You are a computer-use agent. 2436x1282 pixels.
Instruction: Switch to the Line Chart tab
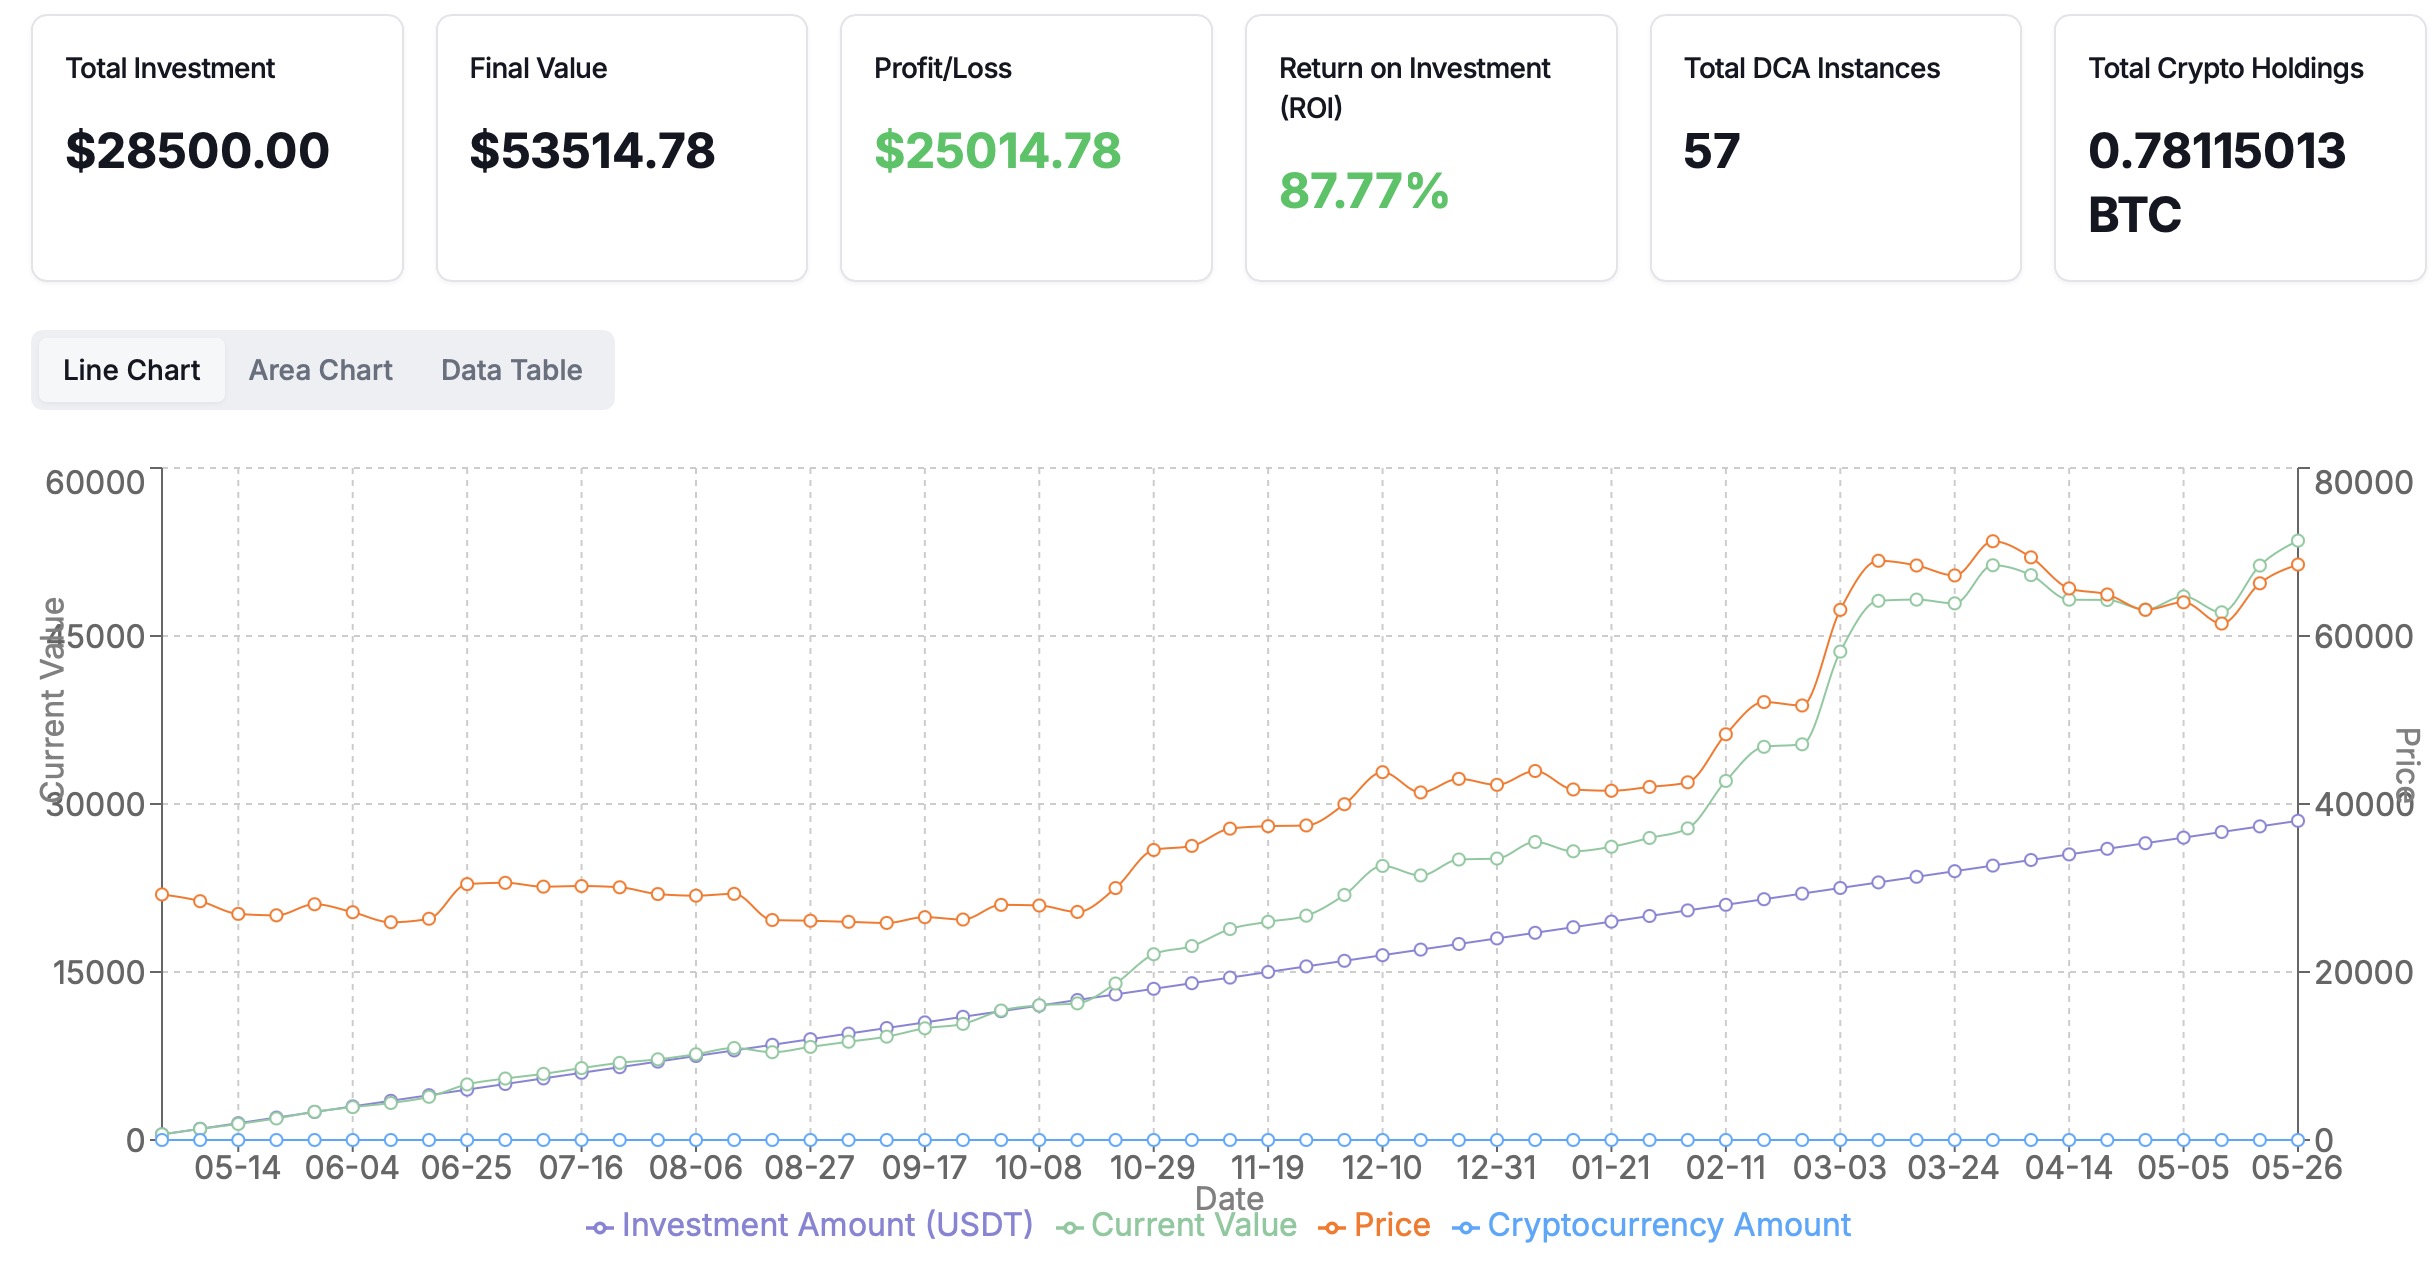(131, 370)
